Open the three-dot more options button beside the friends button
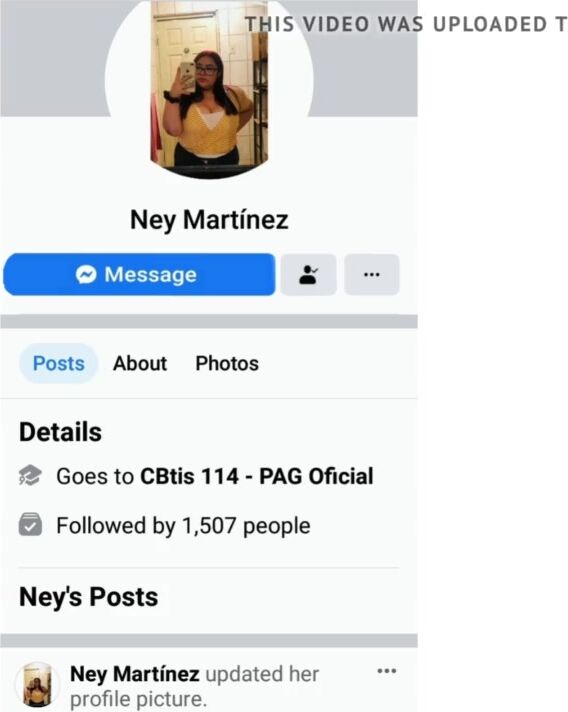The width and height of the screenshot is (568, 712). coord(372,274)
